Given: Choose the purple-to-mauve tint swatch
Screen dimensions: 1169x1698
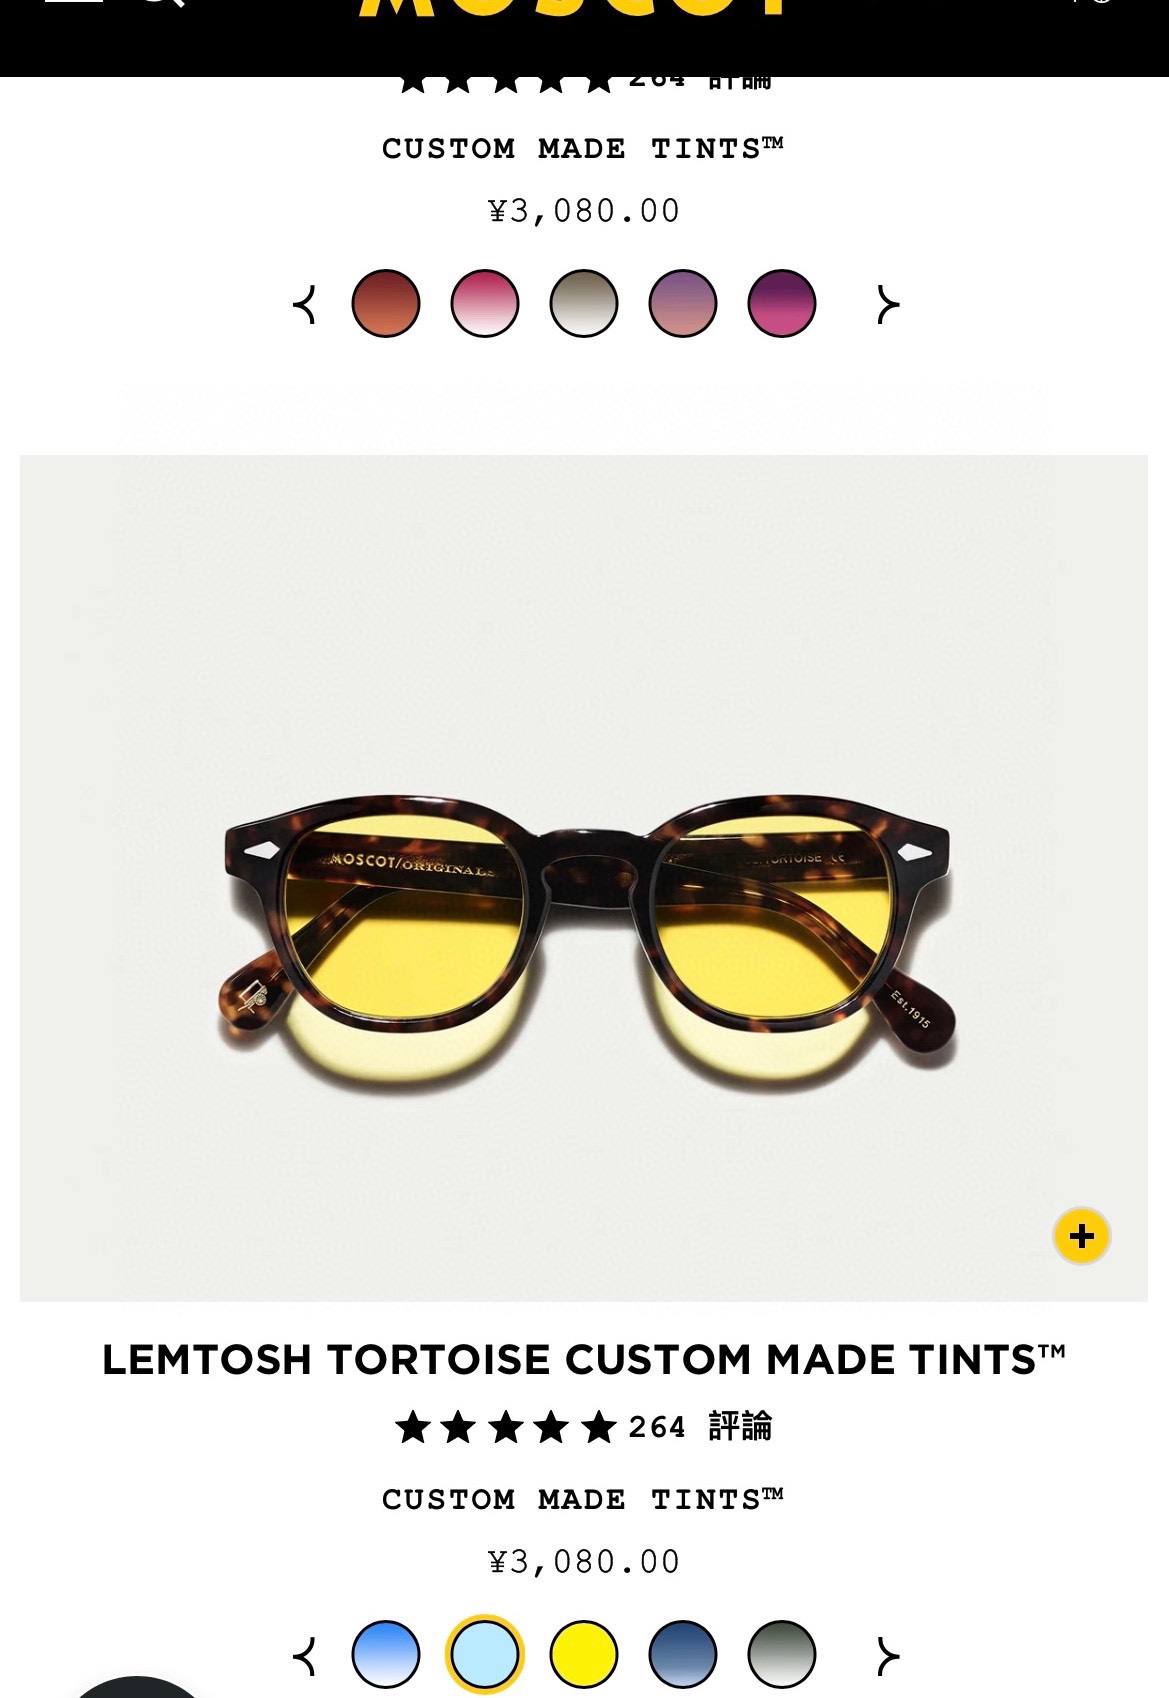Looking at the screenshot, I should pos(683,303).
